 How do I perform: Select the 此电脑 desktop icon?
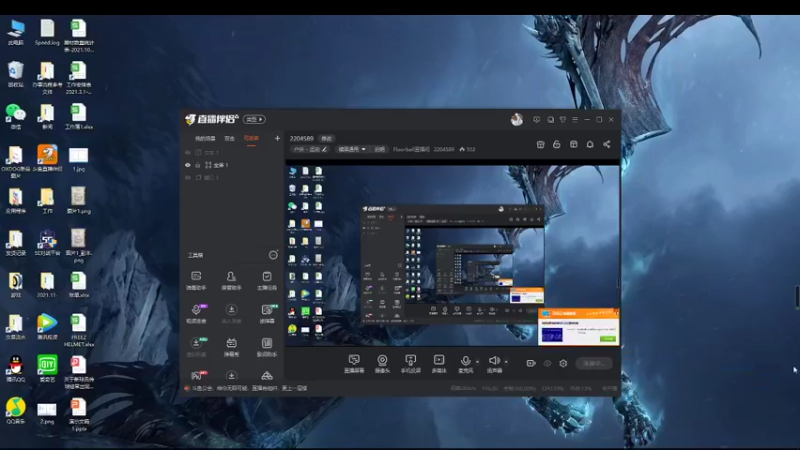coord(16,32)
